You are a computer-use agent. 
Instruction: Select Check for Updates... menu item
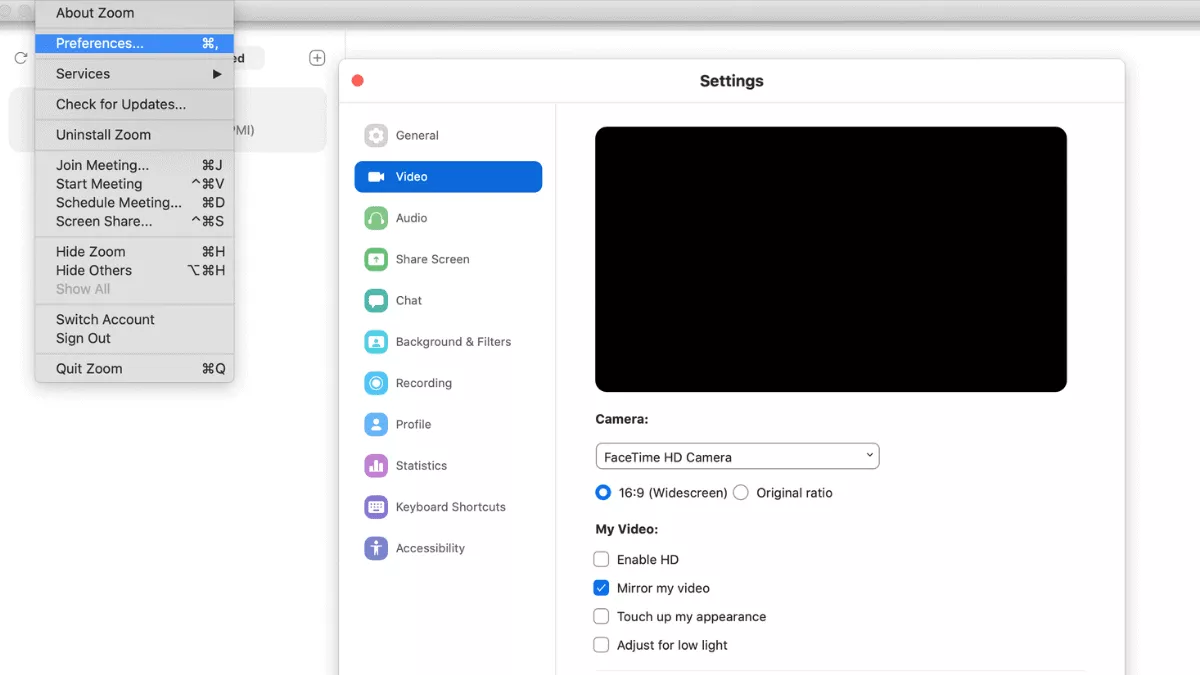point(134,104)
